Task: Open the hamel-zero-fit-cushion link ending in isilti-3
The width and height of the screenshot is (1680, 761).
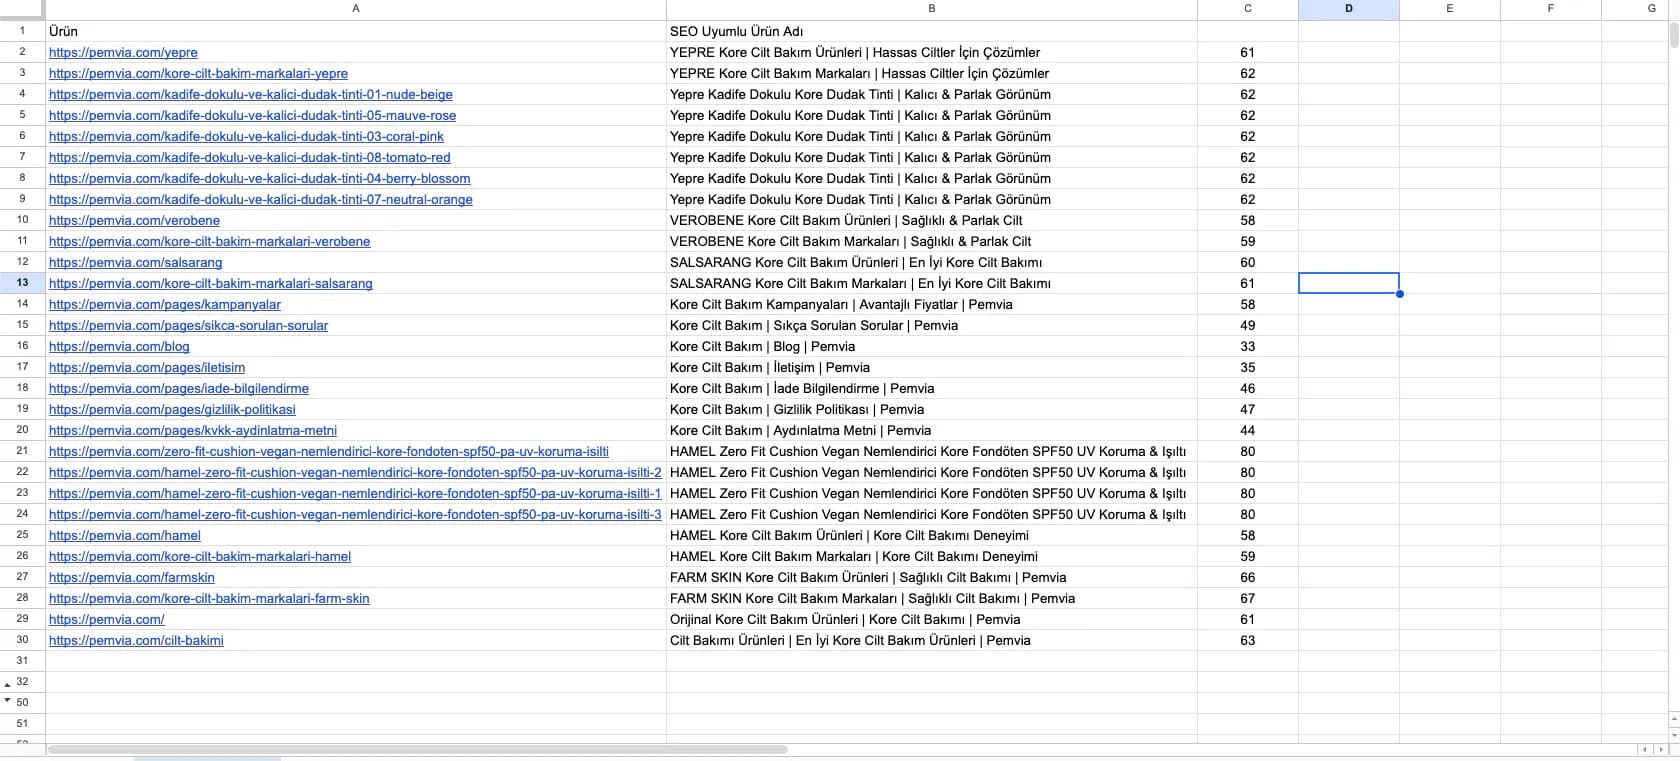Action: [x=355, y=514]
